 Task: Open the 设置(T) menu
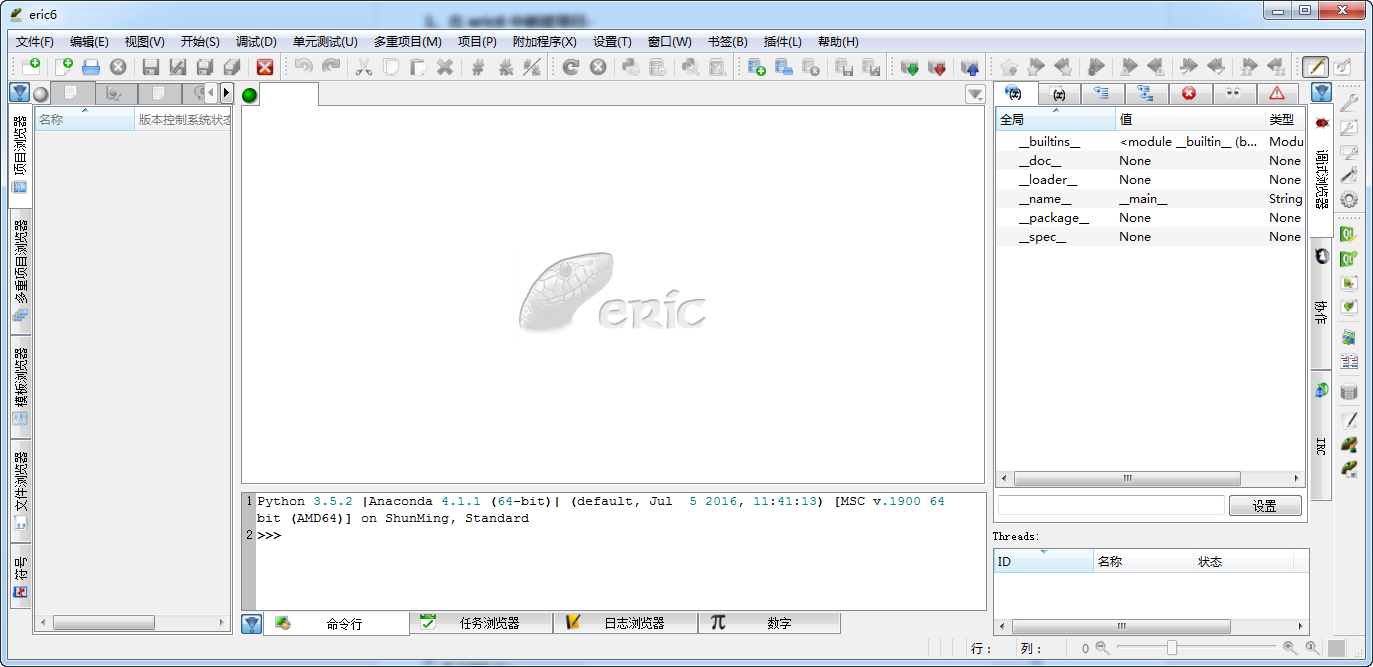coord(612,41)
